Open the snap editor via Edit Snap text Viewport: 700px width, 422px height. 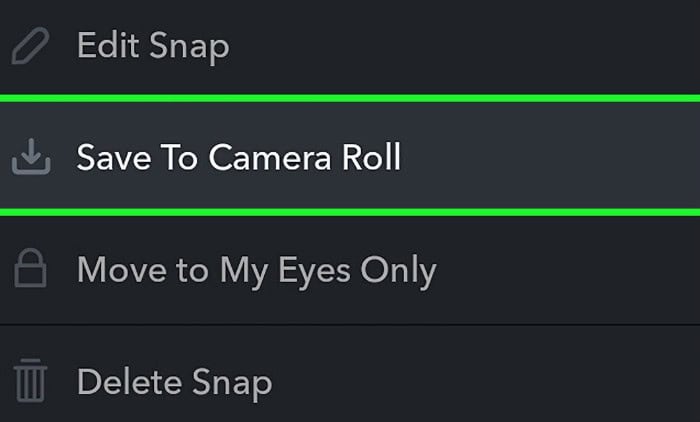point(153,46)
